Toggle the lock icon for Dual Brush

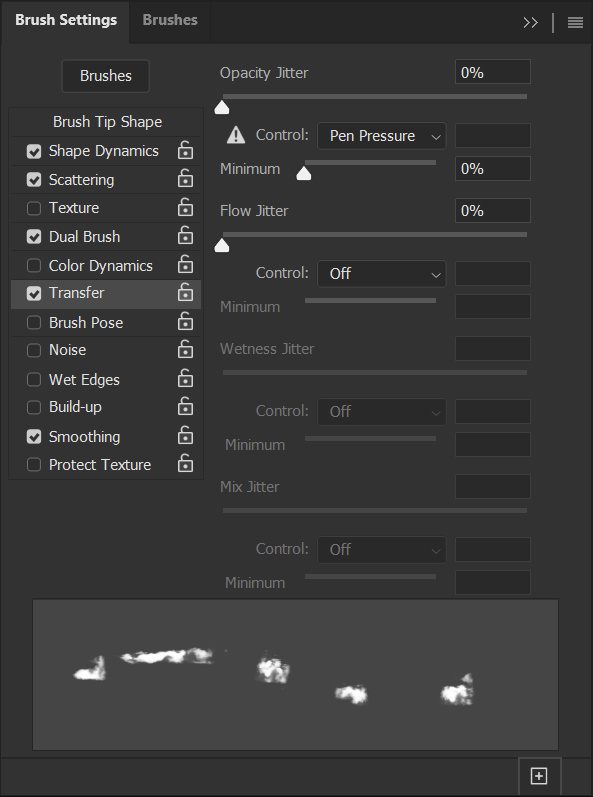pyautogui.click(x=185, y=236)
